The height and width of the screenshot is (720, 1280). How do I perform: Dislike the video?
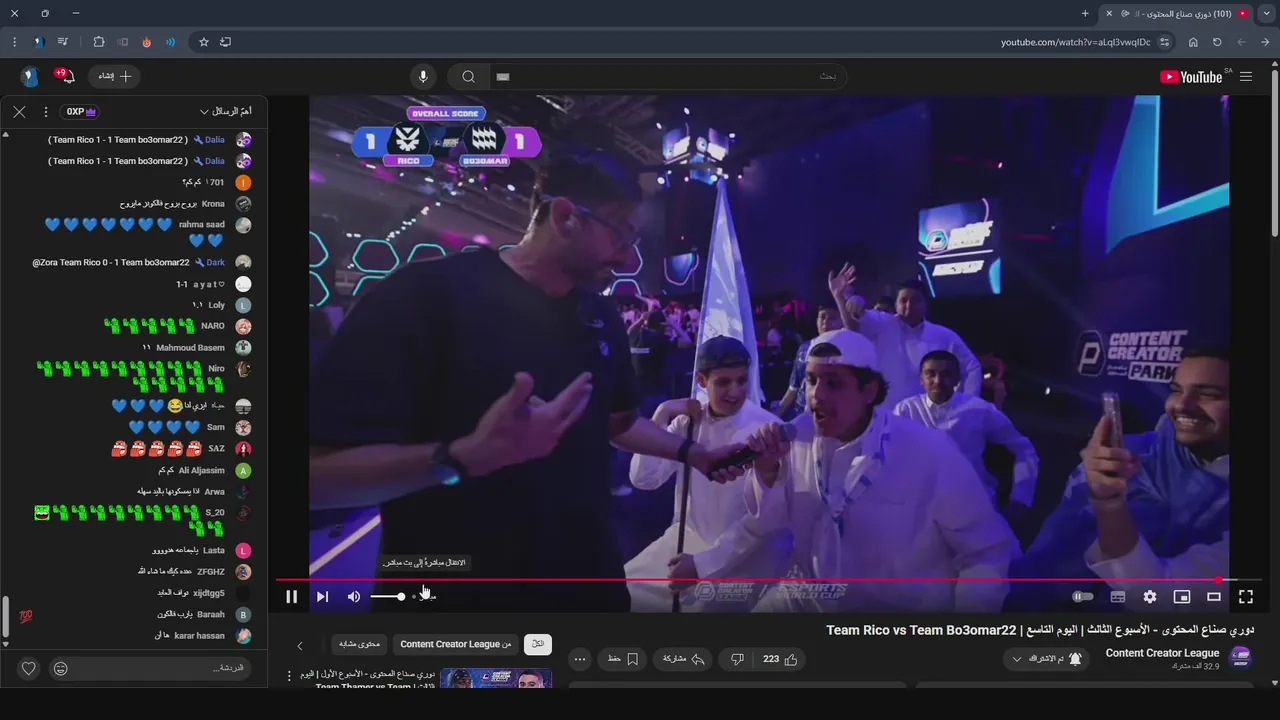(x=737, y=659)
